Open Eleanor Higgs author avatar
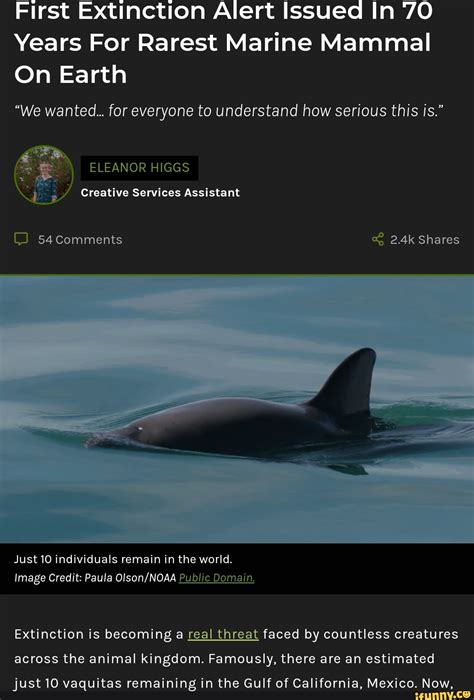 click(44, 175)
